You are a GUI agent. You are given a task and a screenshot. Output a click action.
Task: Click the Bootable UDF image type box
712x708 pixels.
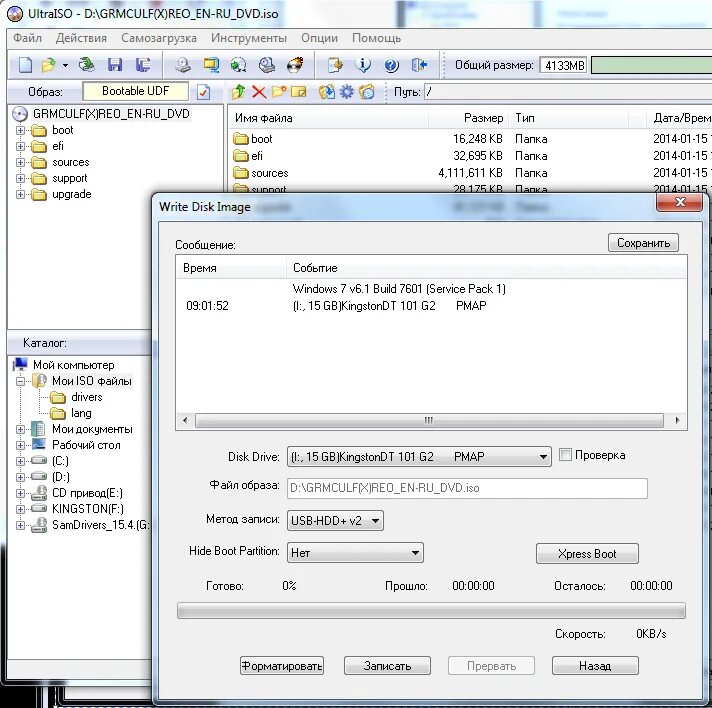pyautogui.click(x=135, y=91)
